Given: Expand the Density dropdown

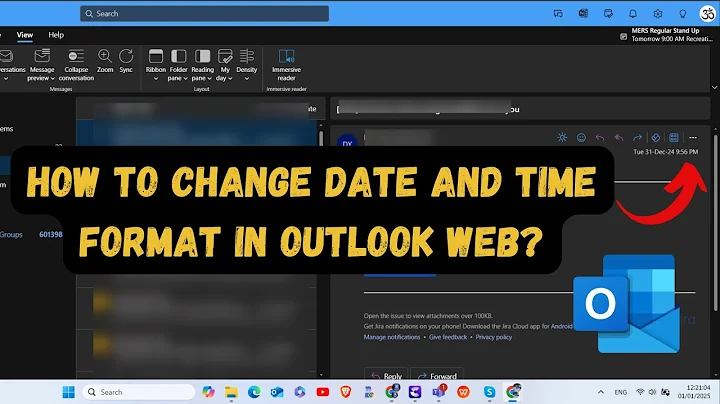Looking at the screenshot, I should pyautogui.click(x=247, y=65).
